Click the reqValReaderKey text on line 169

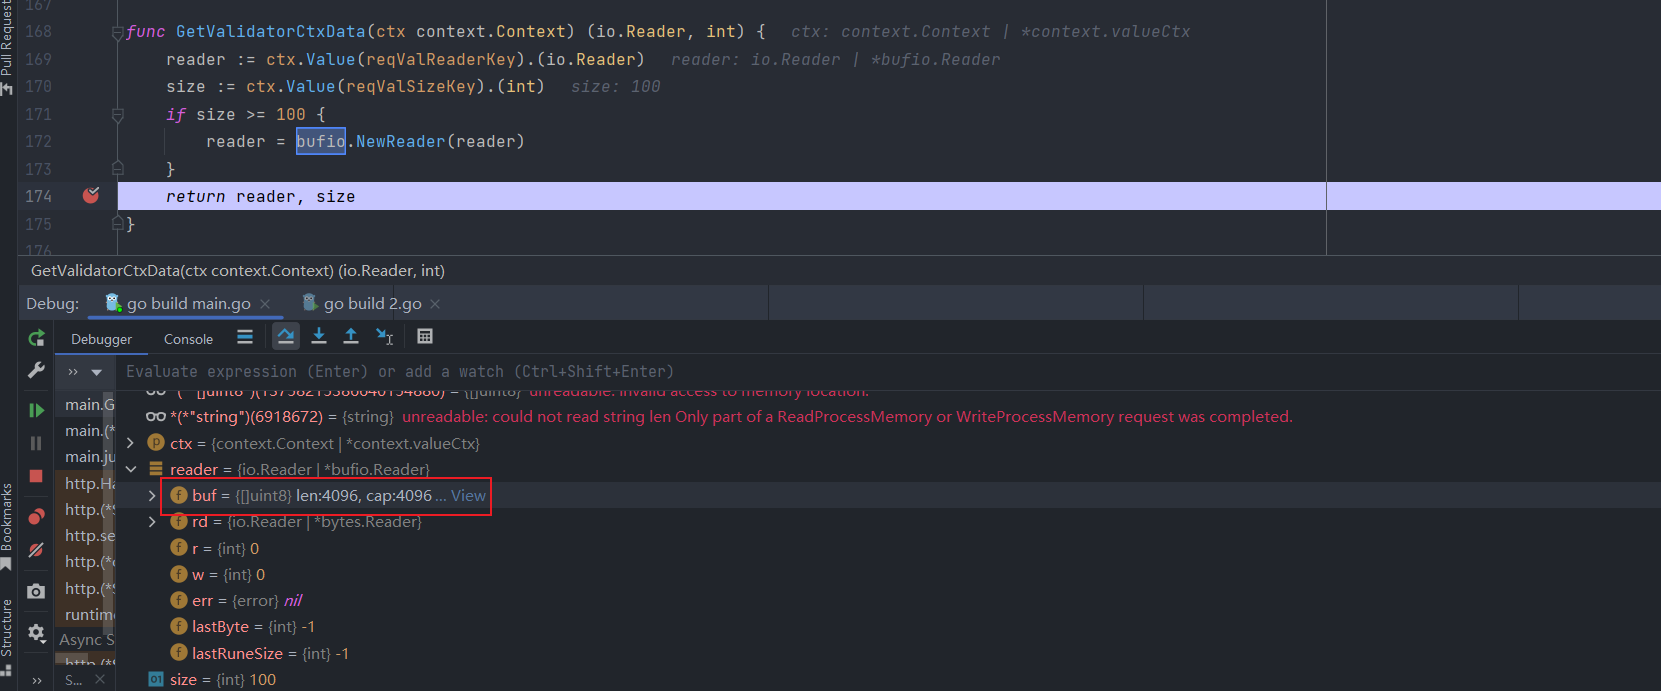(x=441, y=59)
